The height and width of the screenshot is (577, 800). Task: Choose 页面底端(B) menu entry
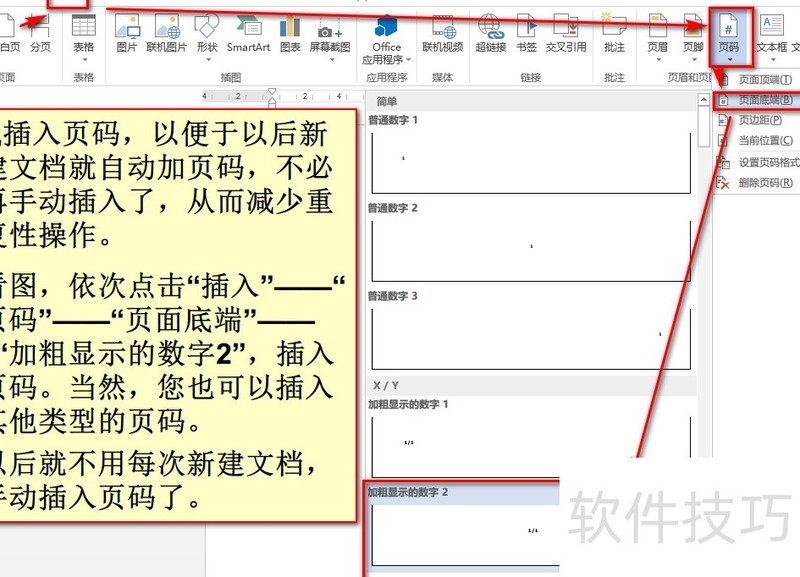coord(757,100)
